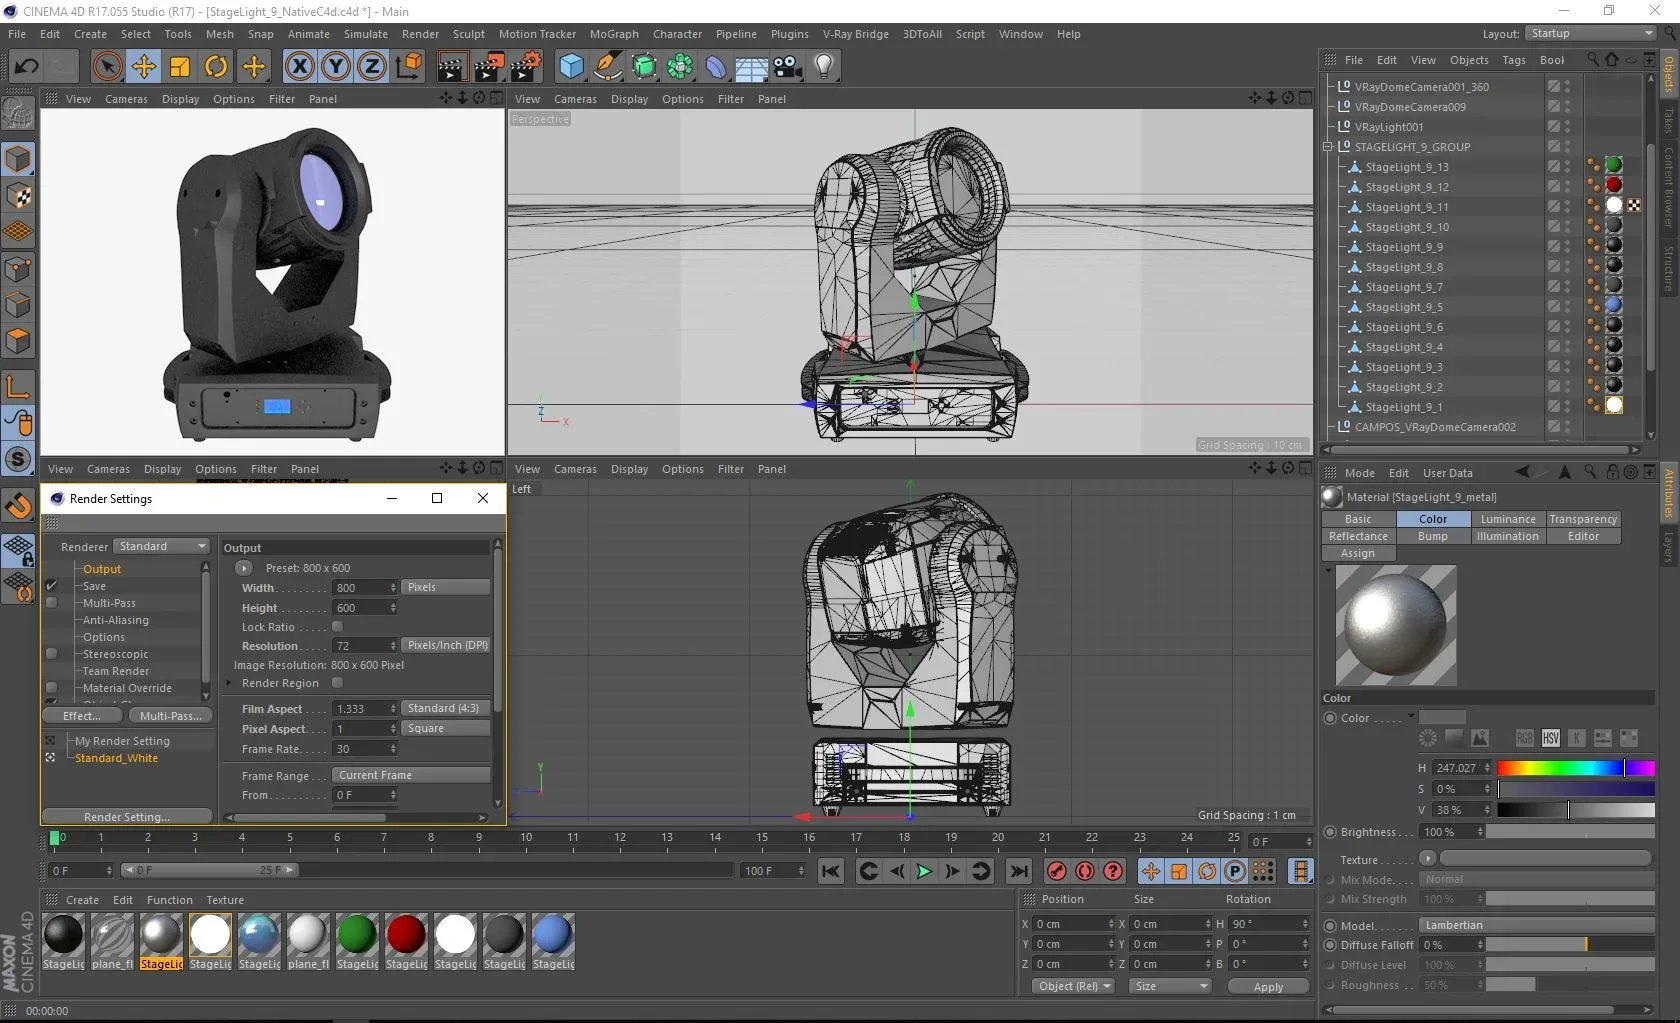The image size is (1680, 1023).
Task: Toggle the Multi-Pass checkbox
Action: tap(51, 603)
